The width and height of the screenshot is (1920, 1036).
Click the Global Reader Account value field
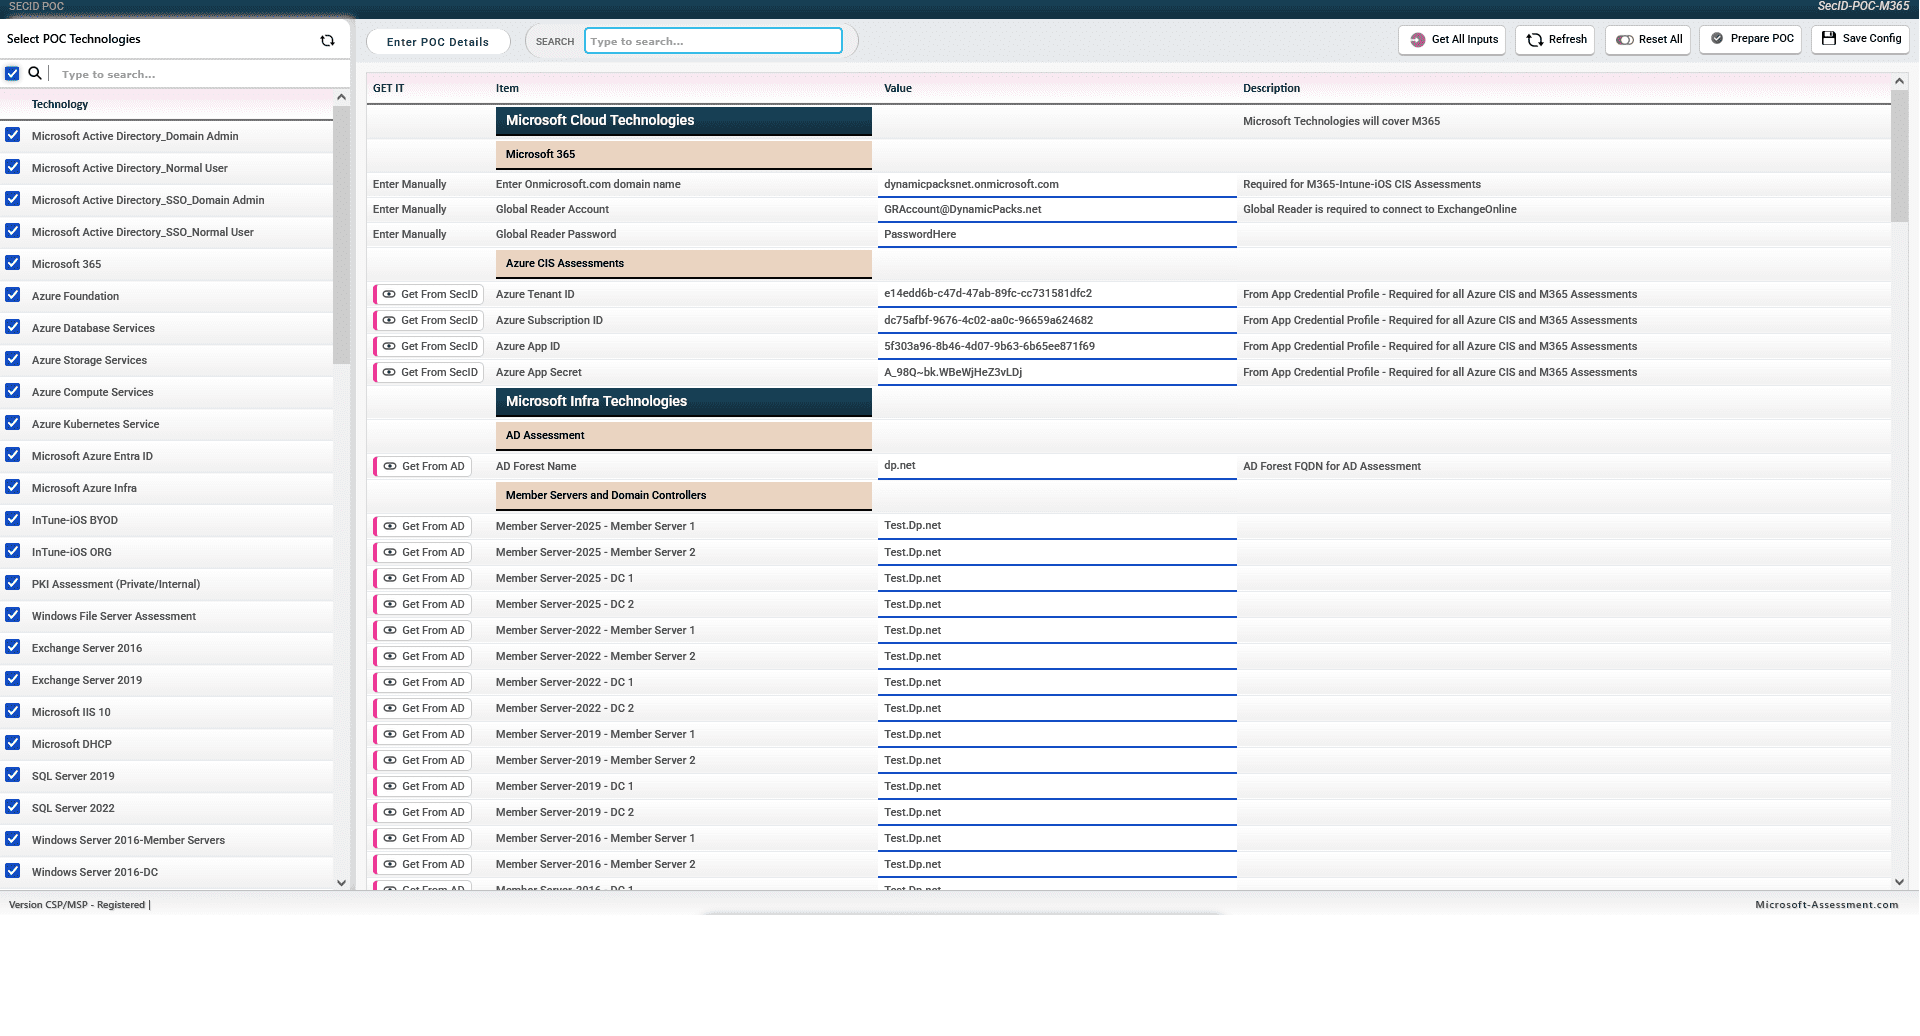[x=1057, y=209]
